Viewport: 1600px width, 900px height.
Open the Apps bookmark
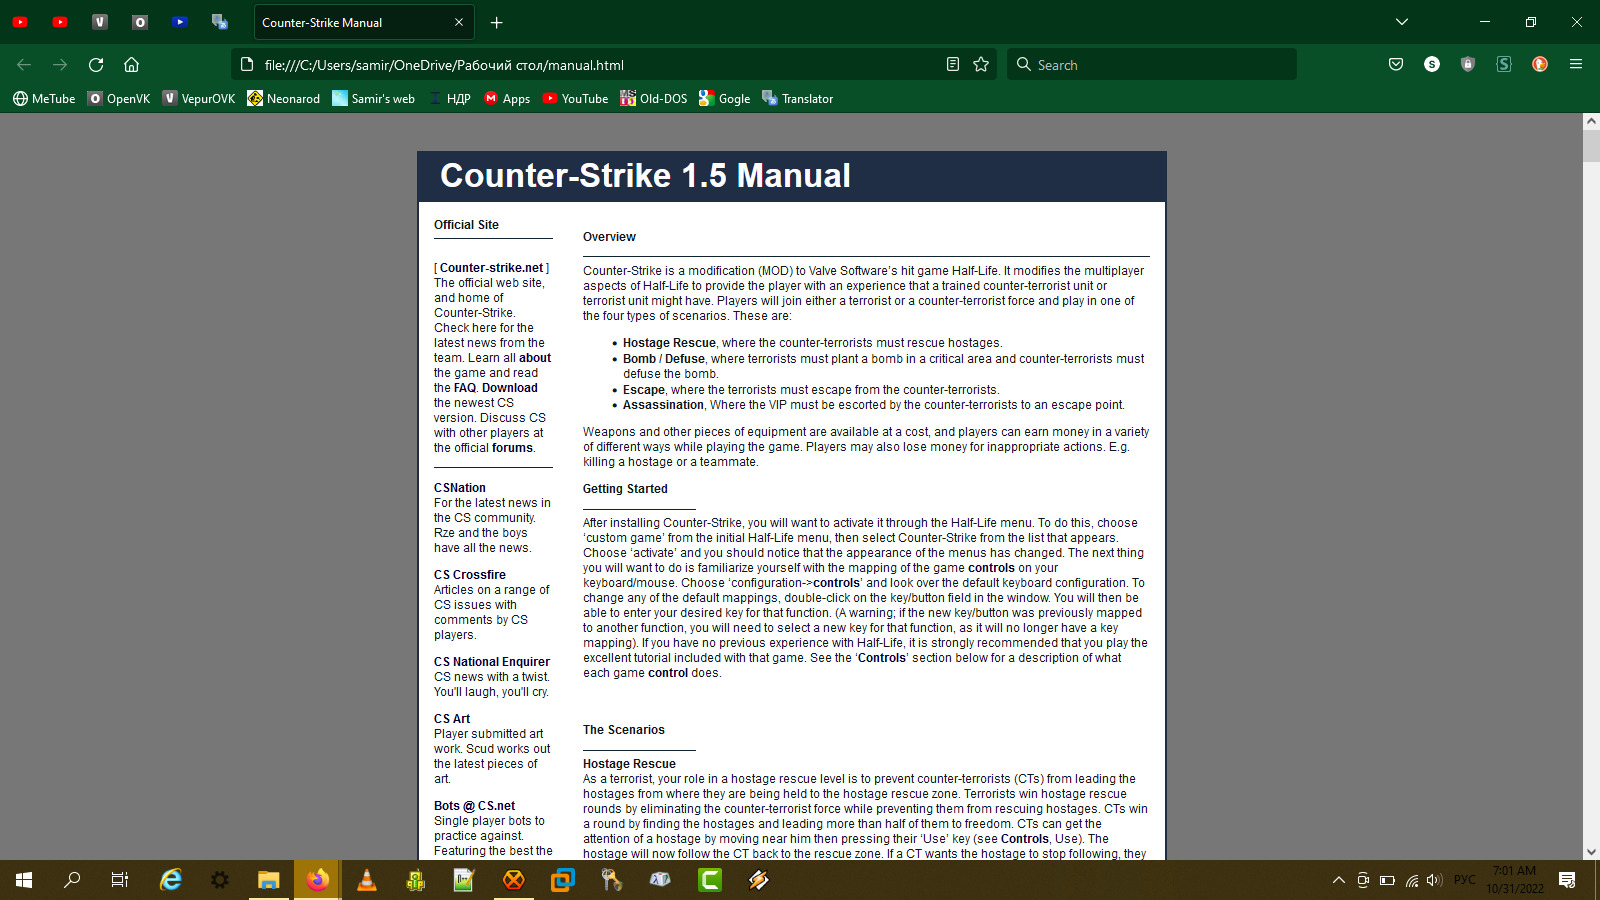pos(507,98)
